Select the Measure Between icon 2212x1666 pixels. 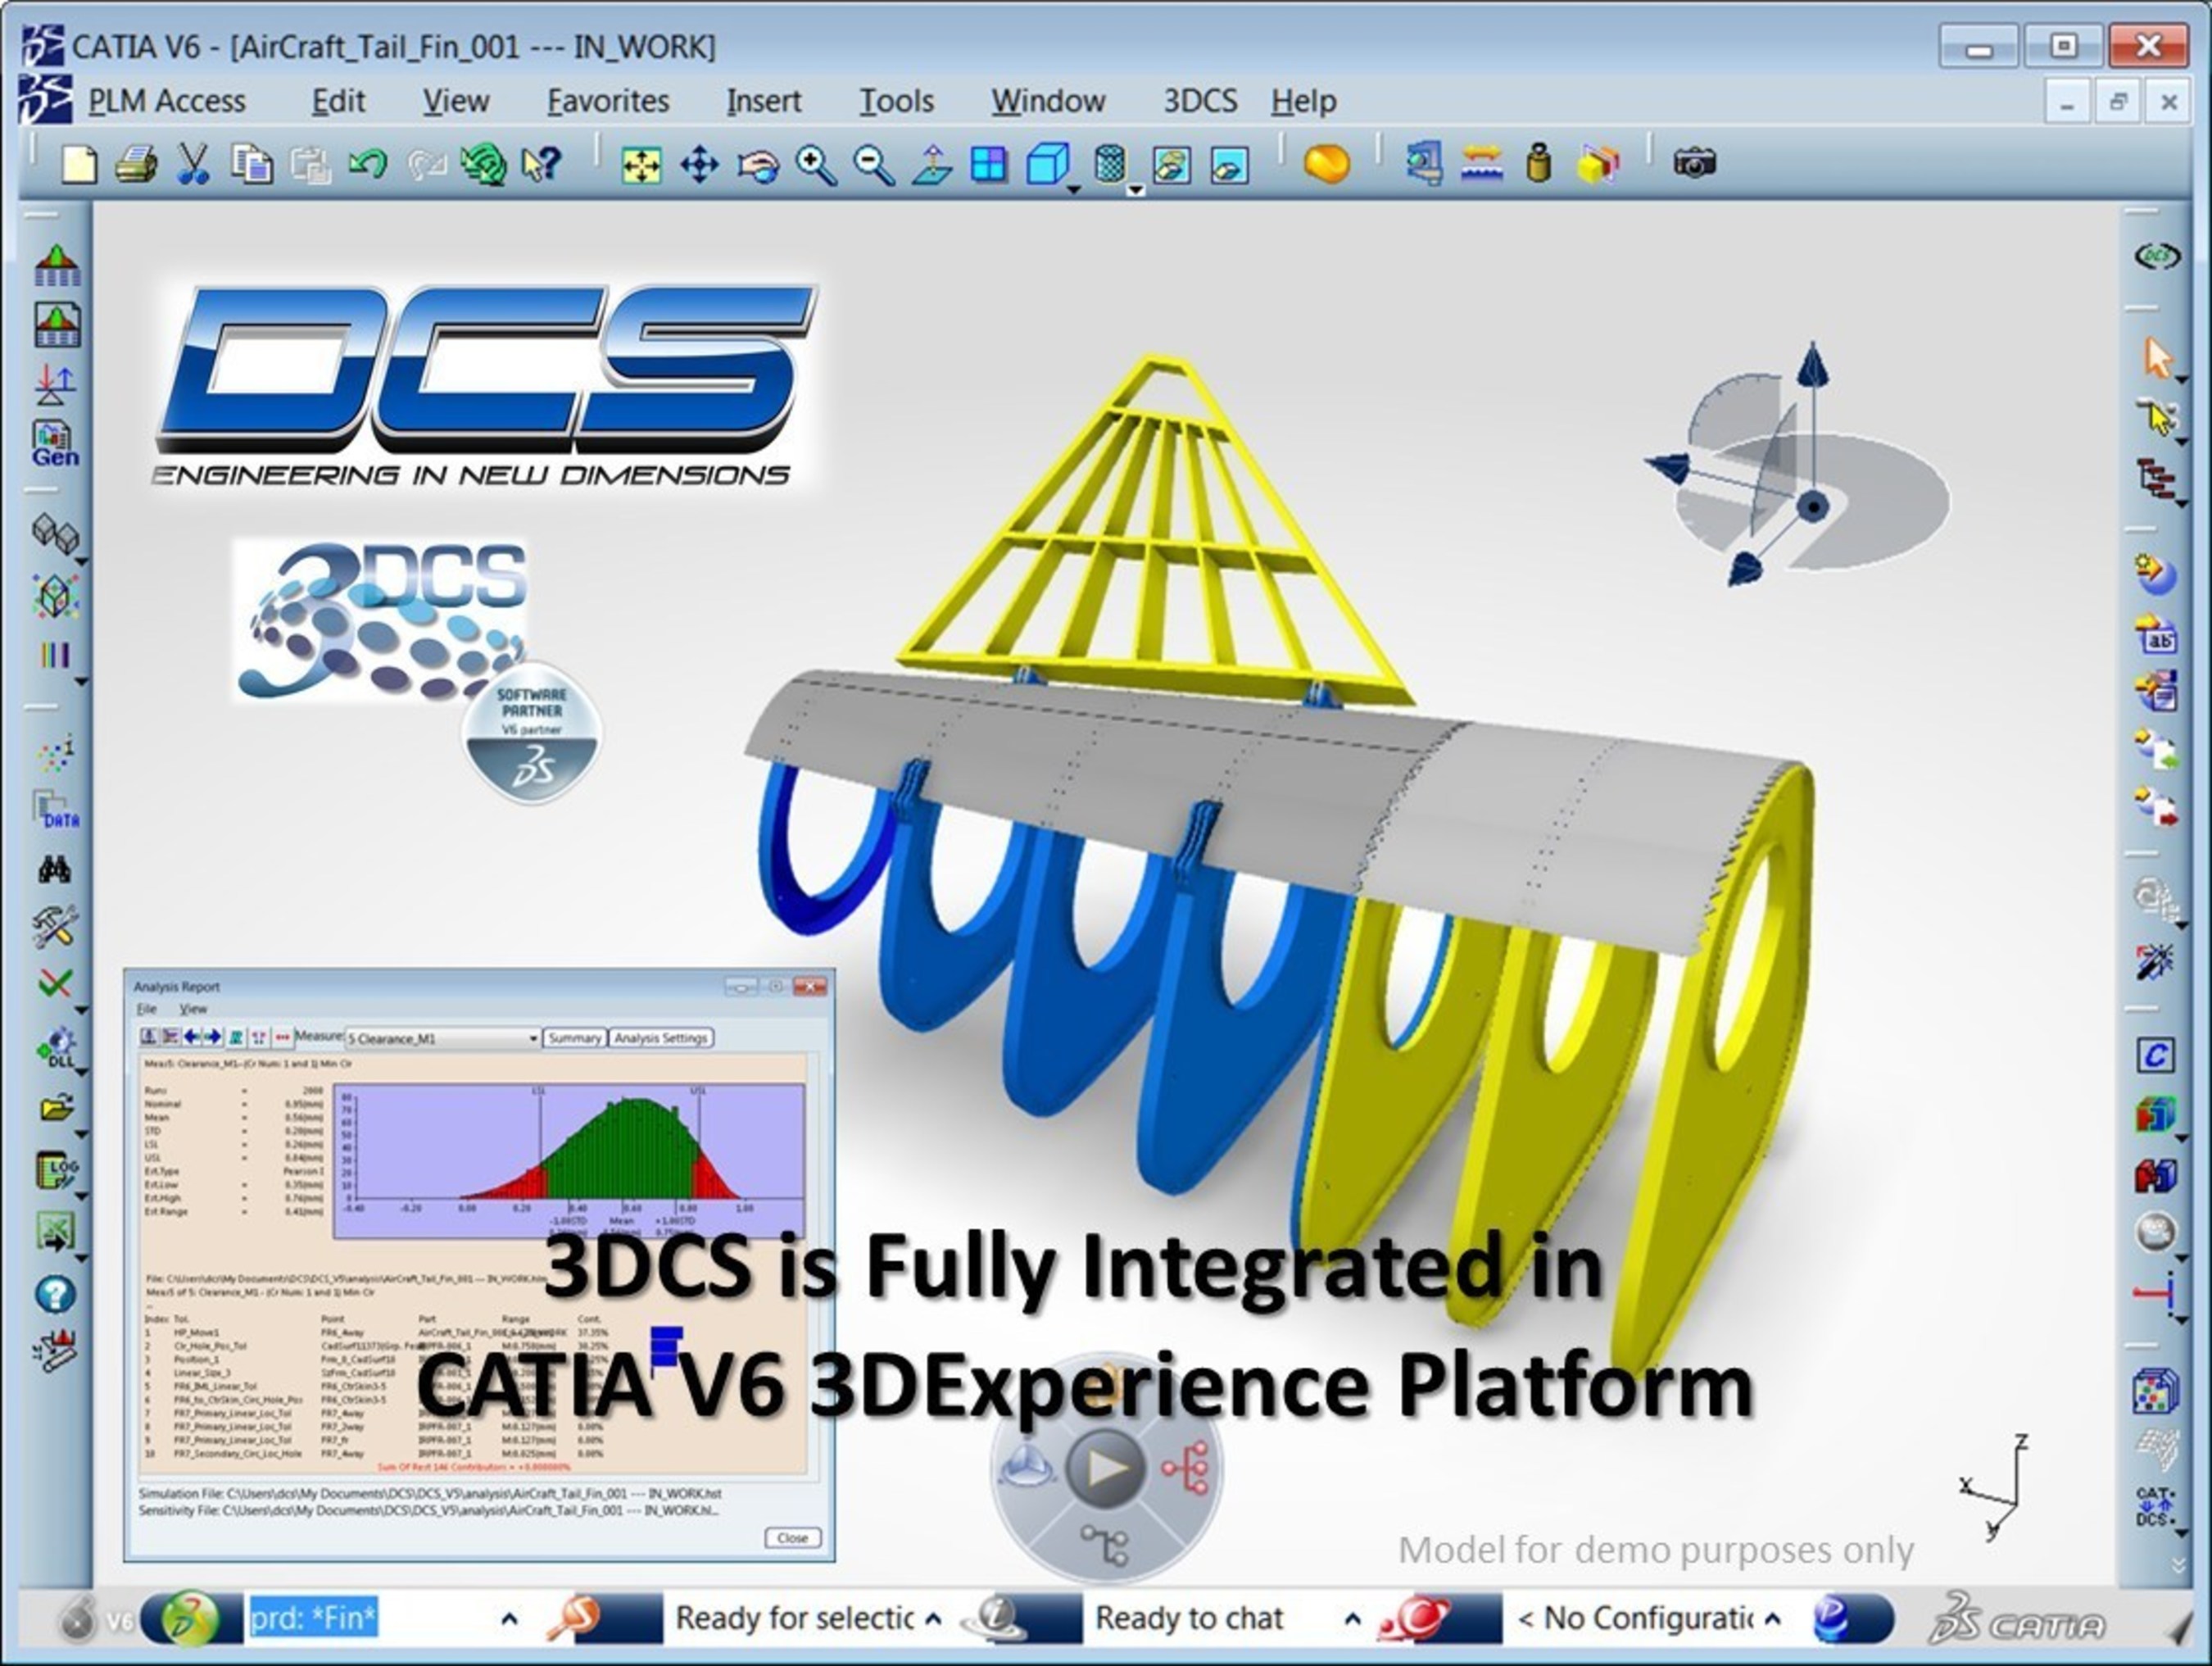click(1482, 164)
